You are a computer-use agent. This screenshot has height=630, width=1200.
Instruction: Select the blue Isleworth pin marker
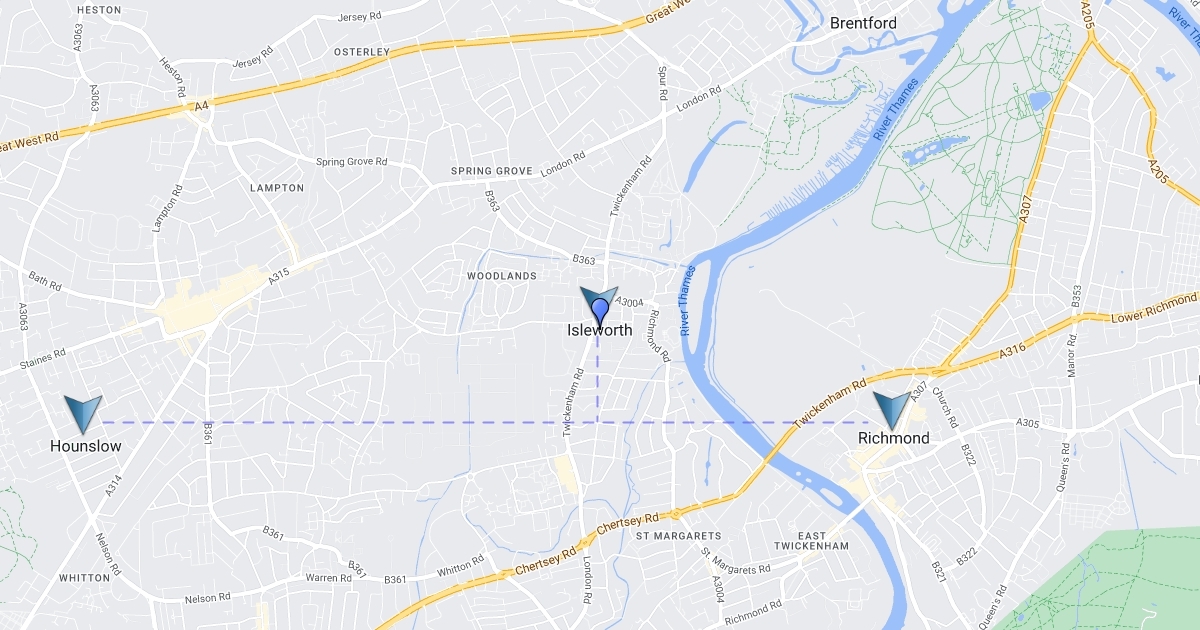[x=600, y=311]
